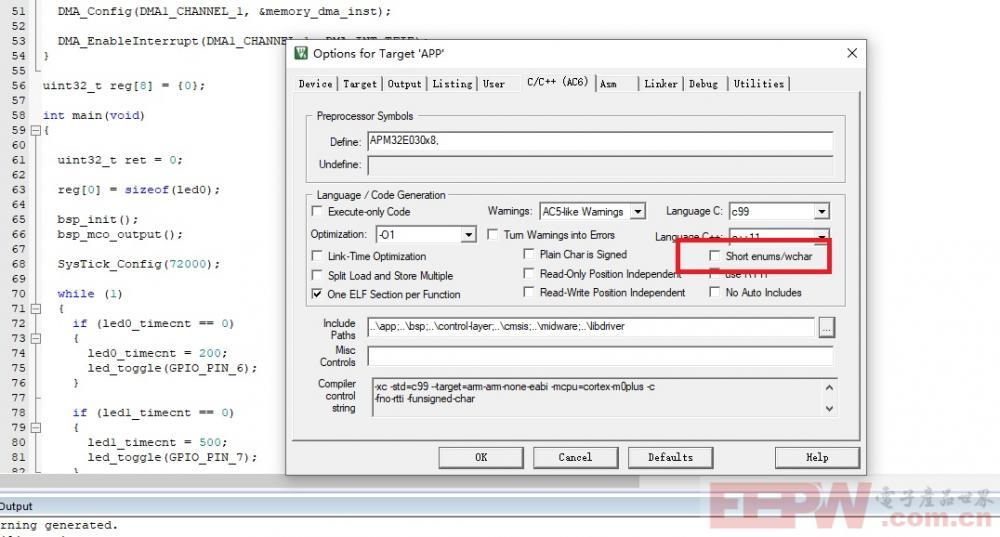1000x537 pixels.
Task: Open the Language C dropdown set to c99
Action: coord(820,212)
